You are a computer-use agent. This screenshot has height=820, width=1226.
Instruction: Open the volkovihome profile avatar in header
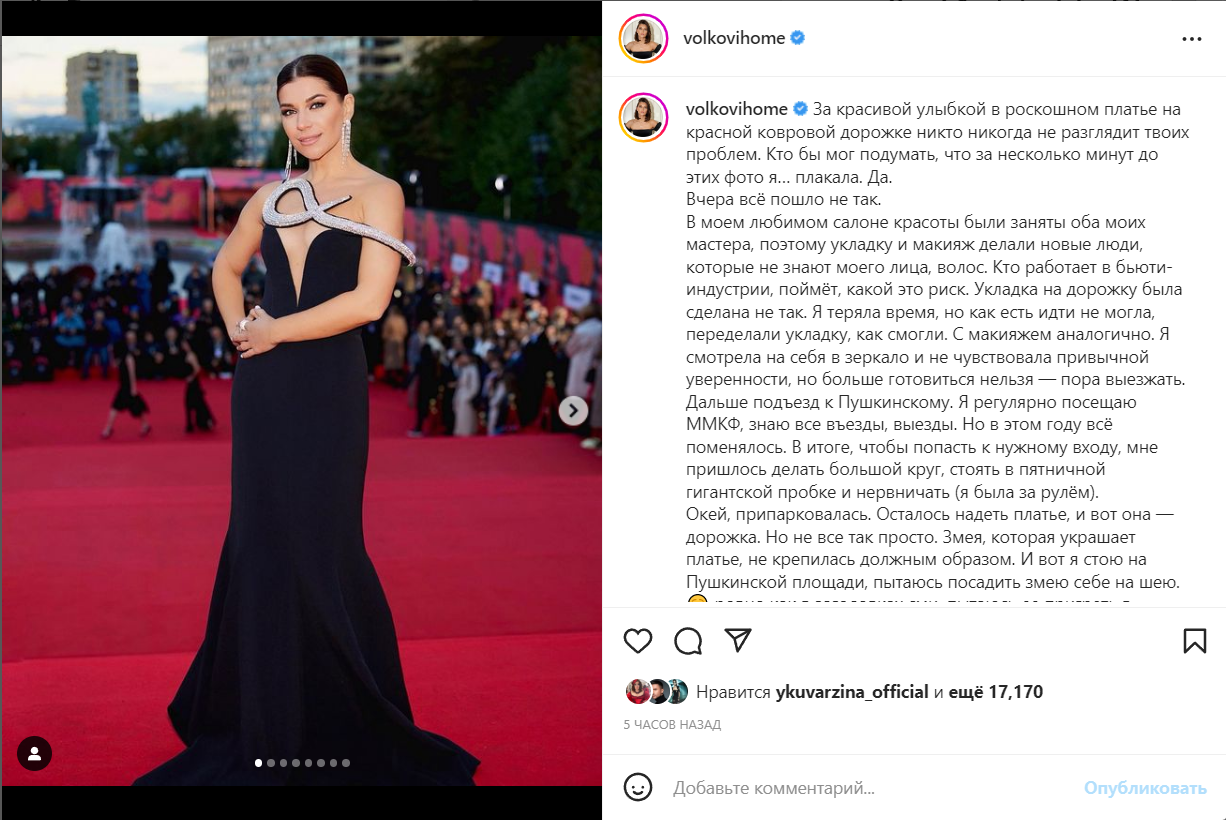pyautogui.click(x=643, y=39)
